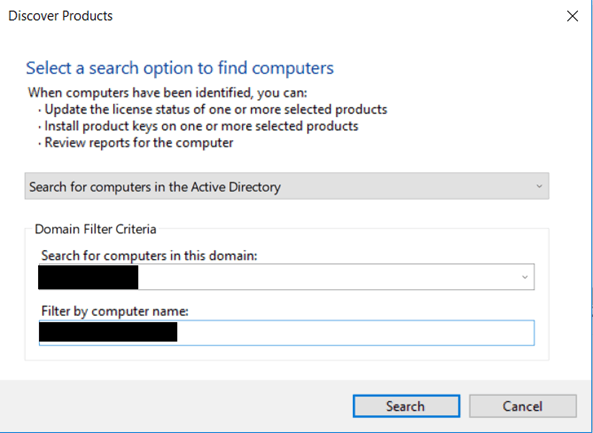Click the Cancel button
Image resolution: width=593 pixels, height=433 pixels.
(523, 406)
